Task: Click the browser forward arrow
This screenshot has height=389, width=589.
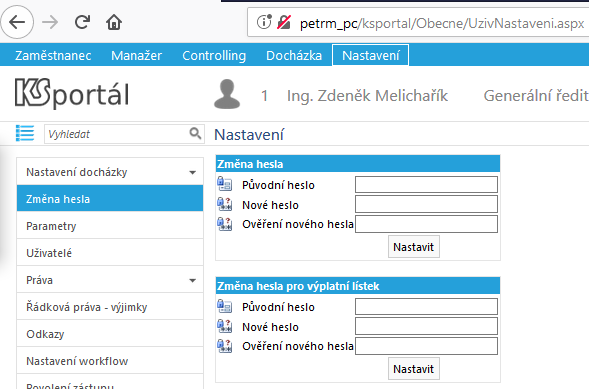Action: [x=50, y=23]
